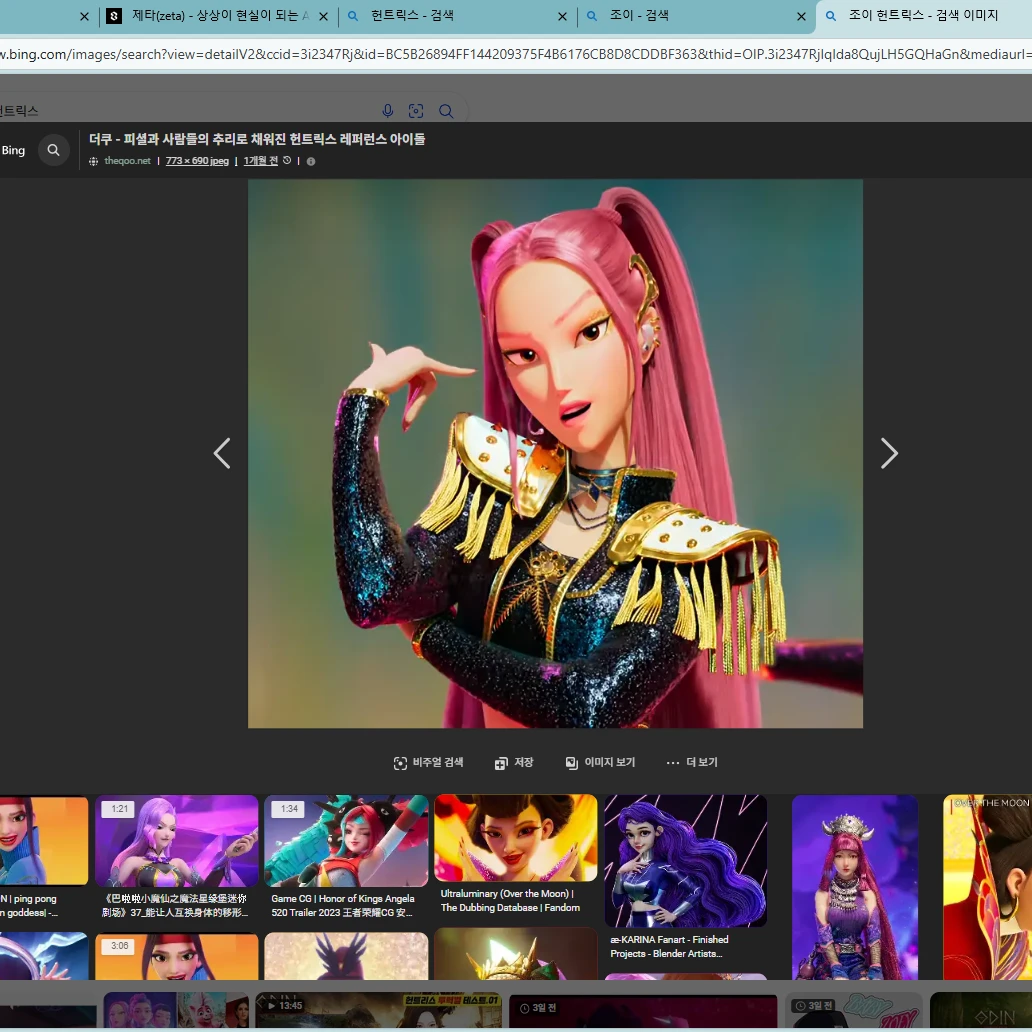Open the theqoo.net source link
This screenshot has width=1032, height=1032.
tap(127, 161)
